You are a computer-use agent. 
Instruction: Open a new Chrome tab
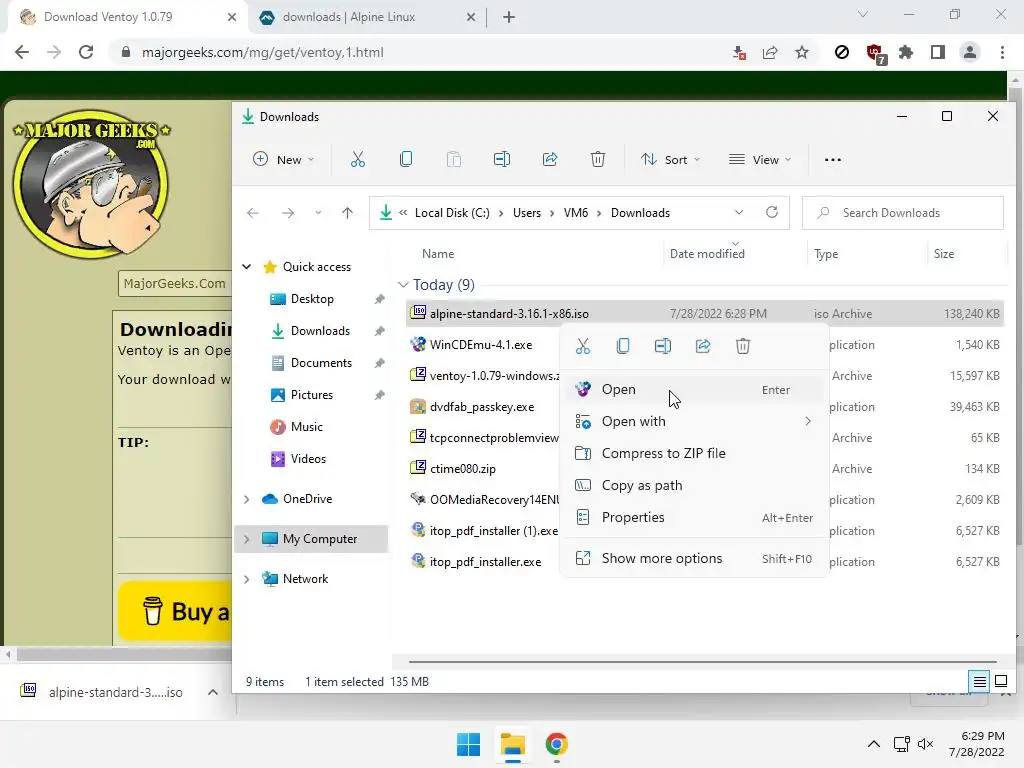[509, 17]
